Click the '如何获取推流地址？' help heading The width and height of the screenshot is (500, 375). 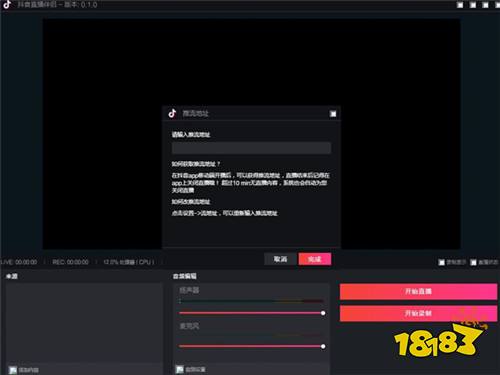[x=196, y=164]
